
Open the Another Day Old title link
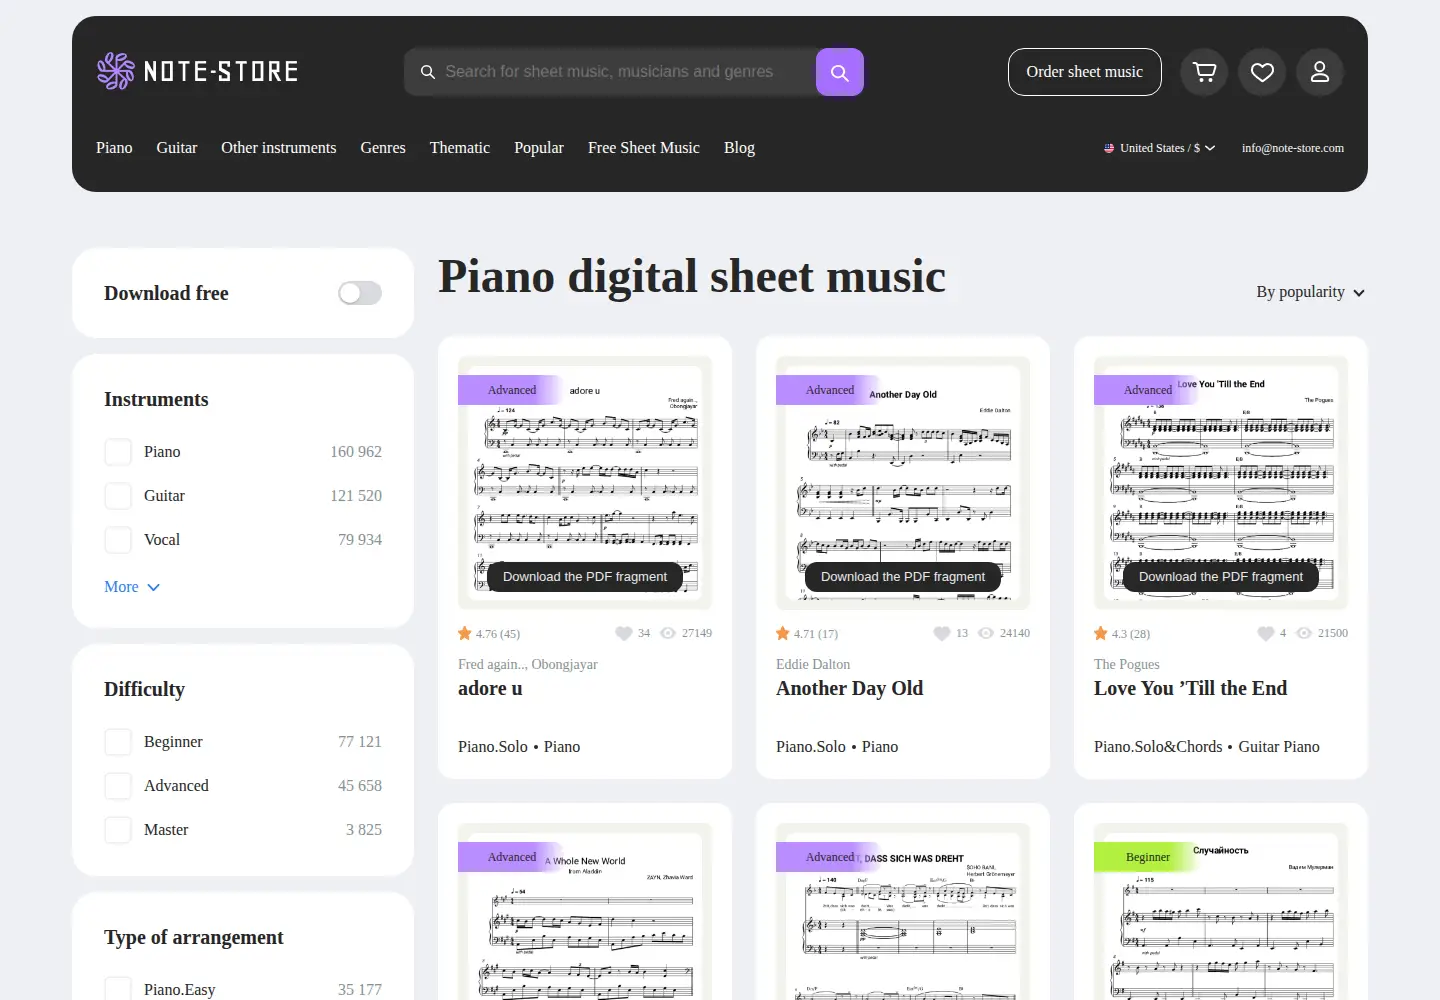pos(850,688)
